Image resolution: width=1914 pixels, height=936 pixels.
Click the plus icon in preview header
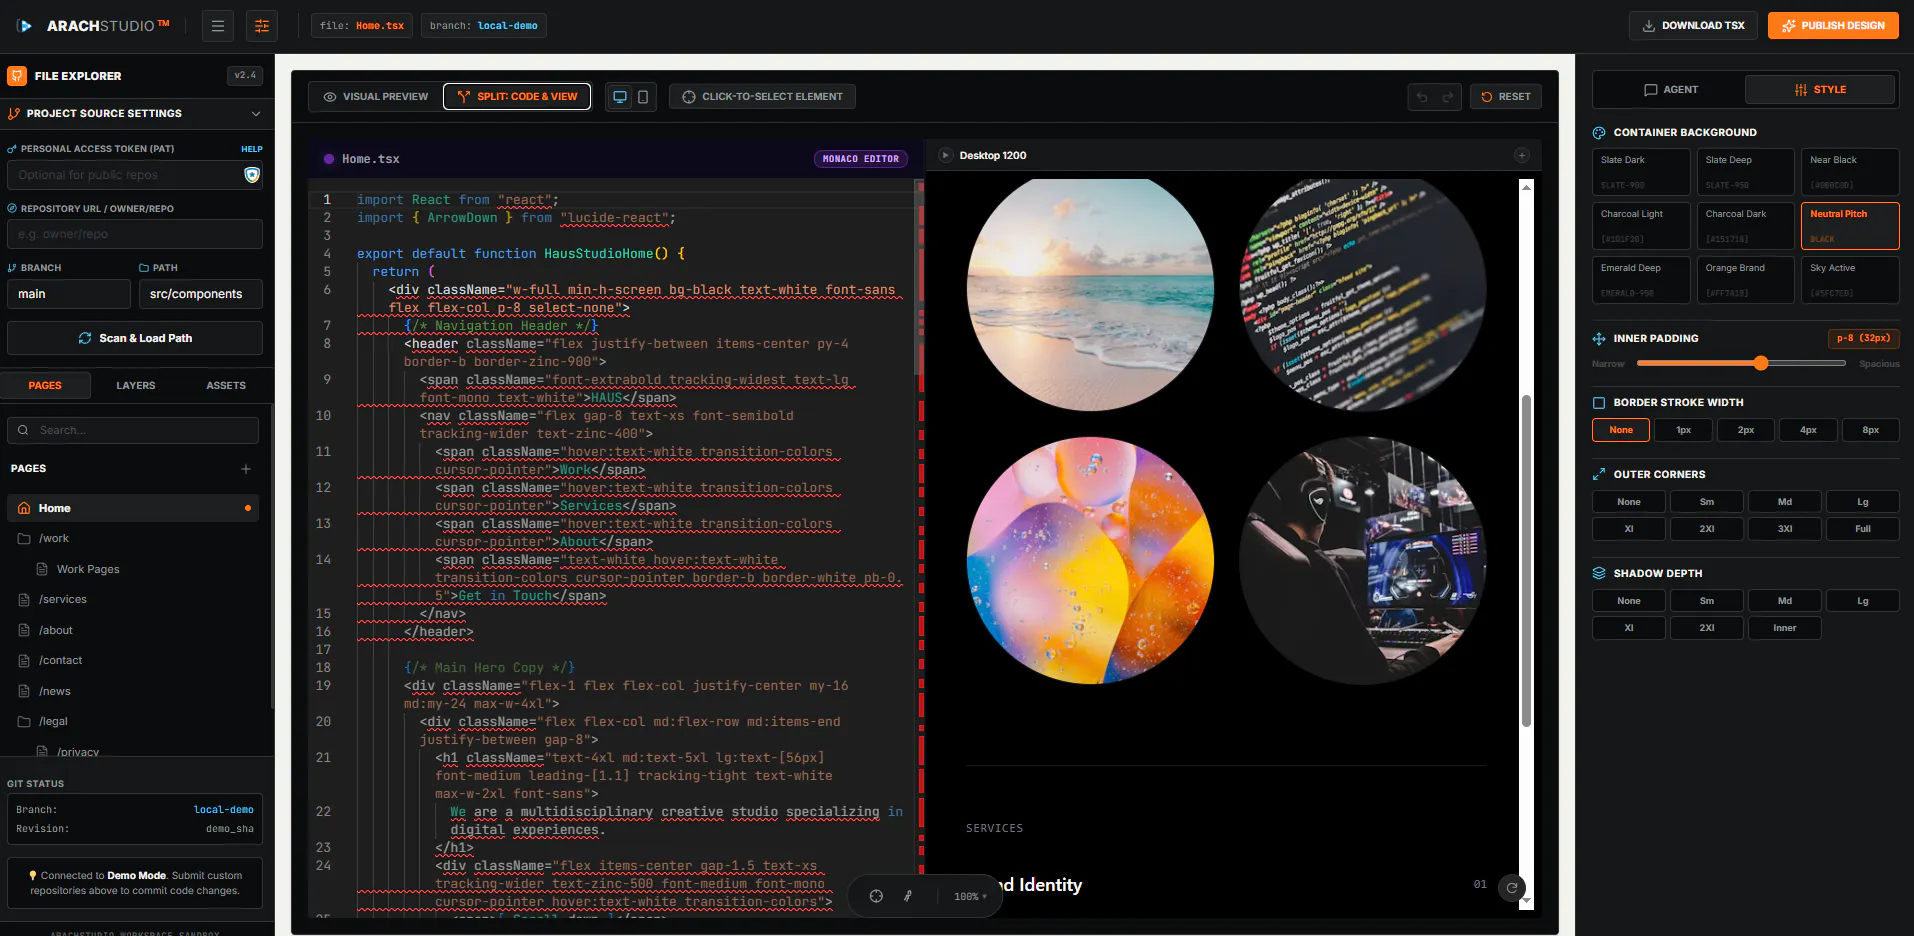[1522, 155]
